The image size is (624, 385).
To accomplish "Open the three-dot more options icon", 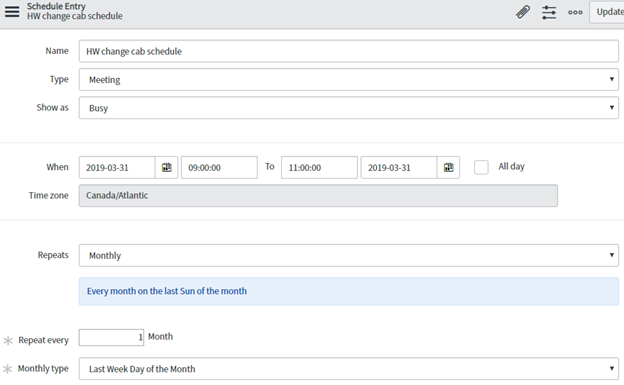I will coord(575,12).
